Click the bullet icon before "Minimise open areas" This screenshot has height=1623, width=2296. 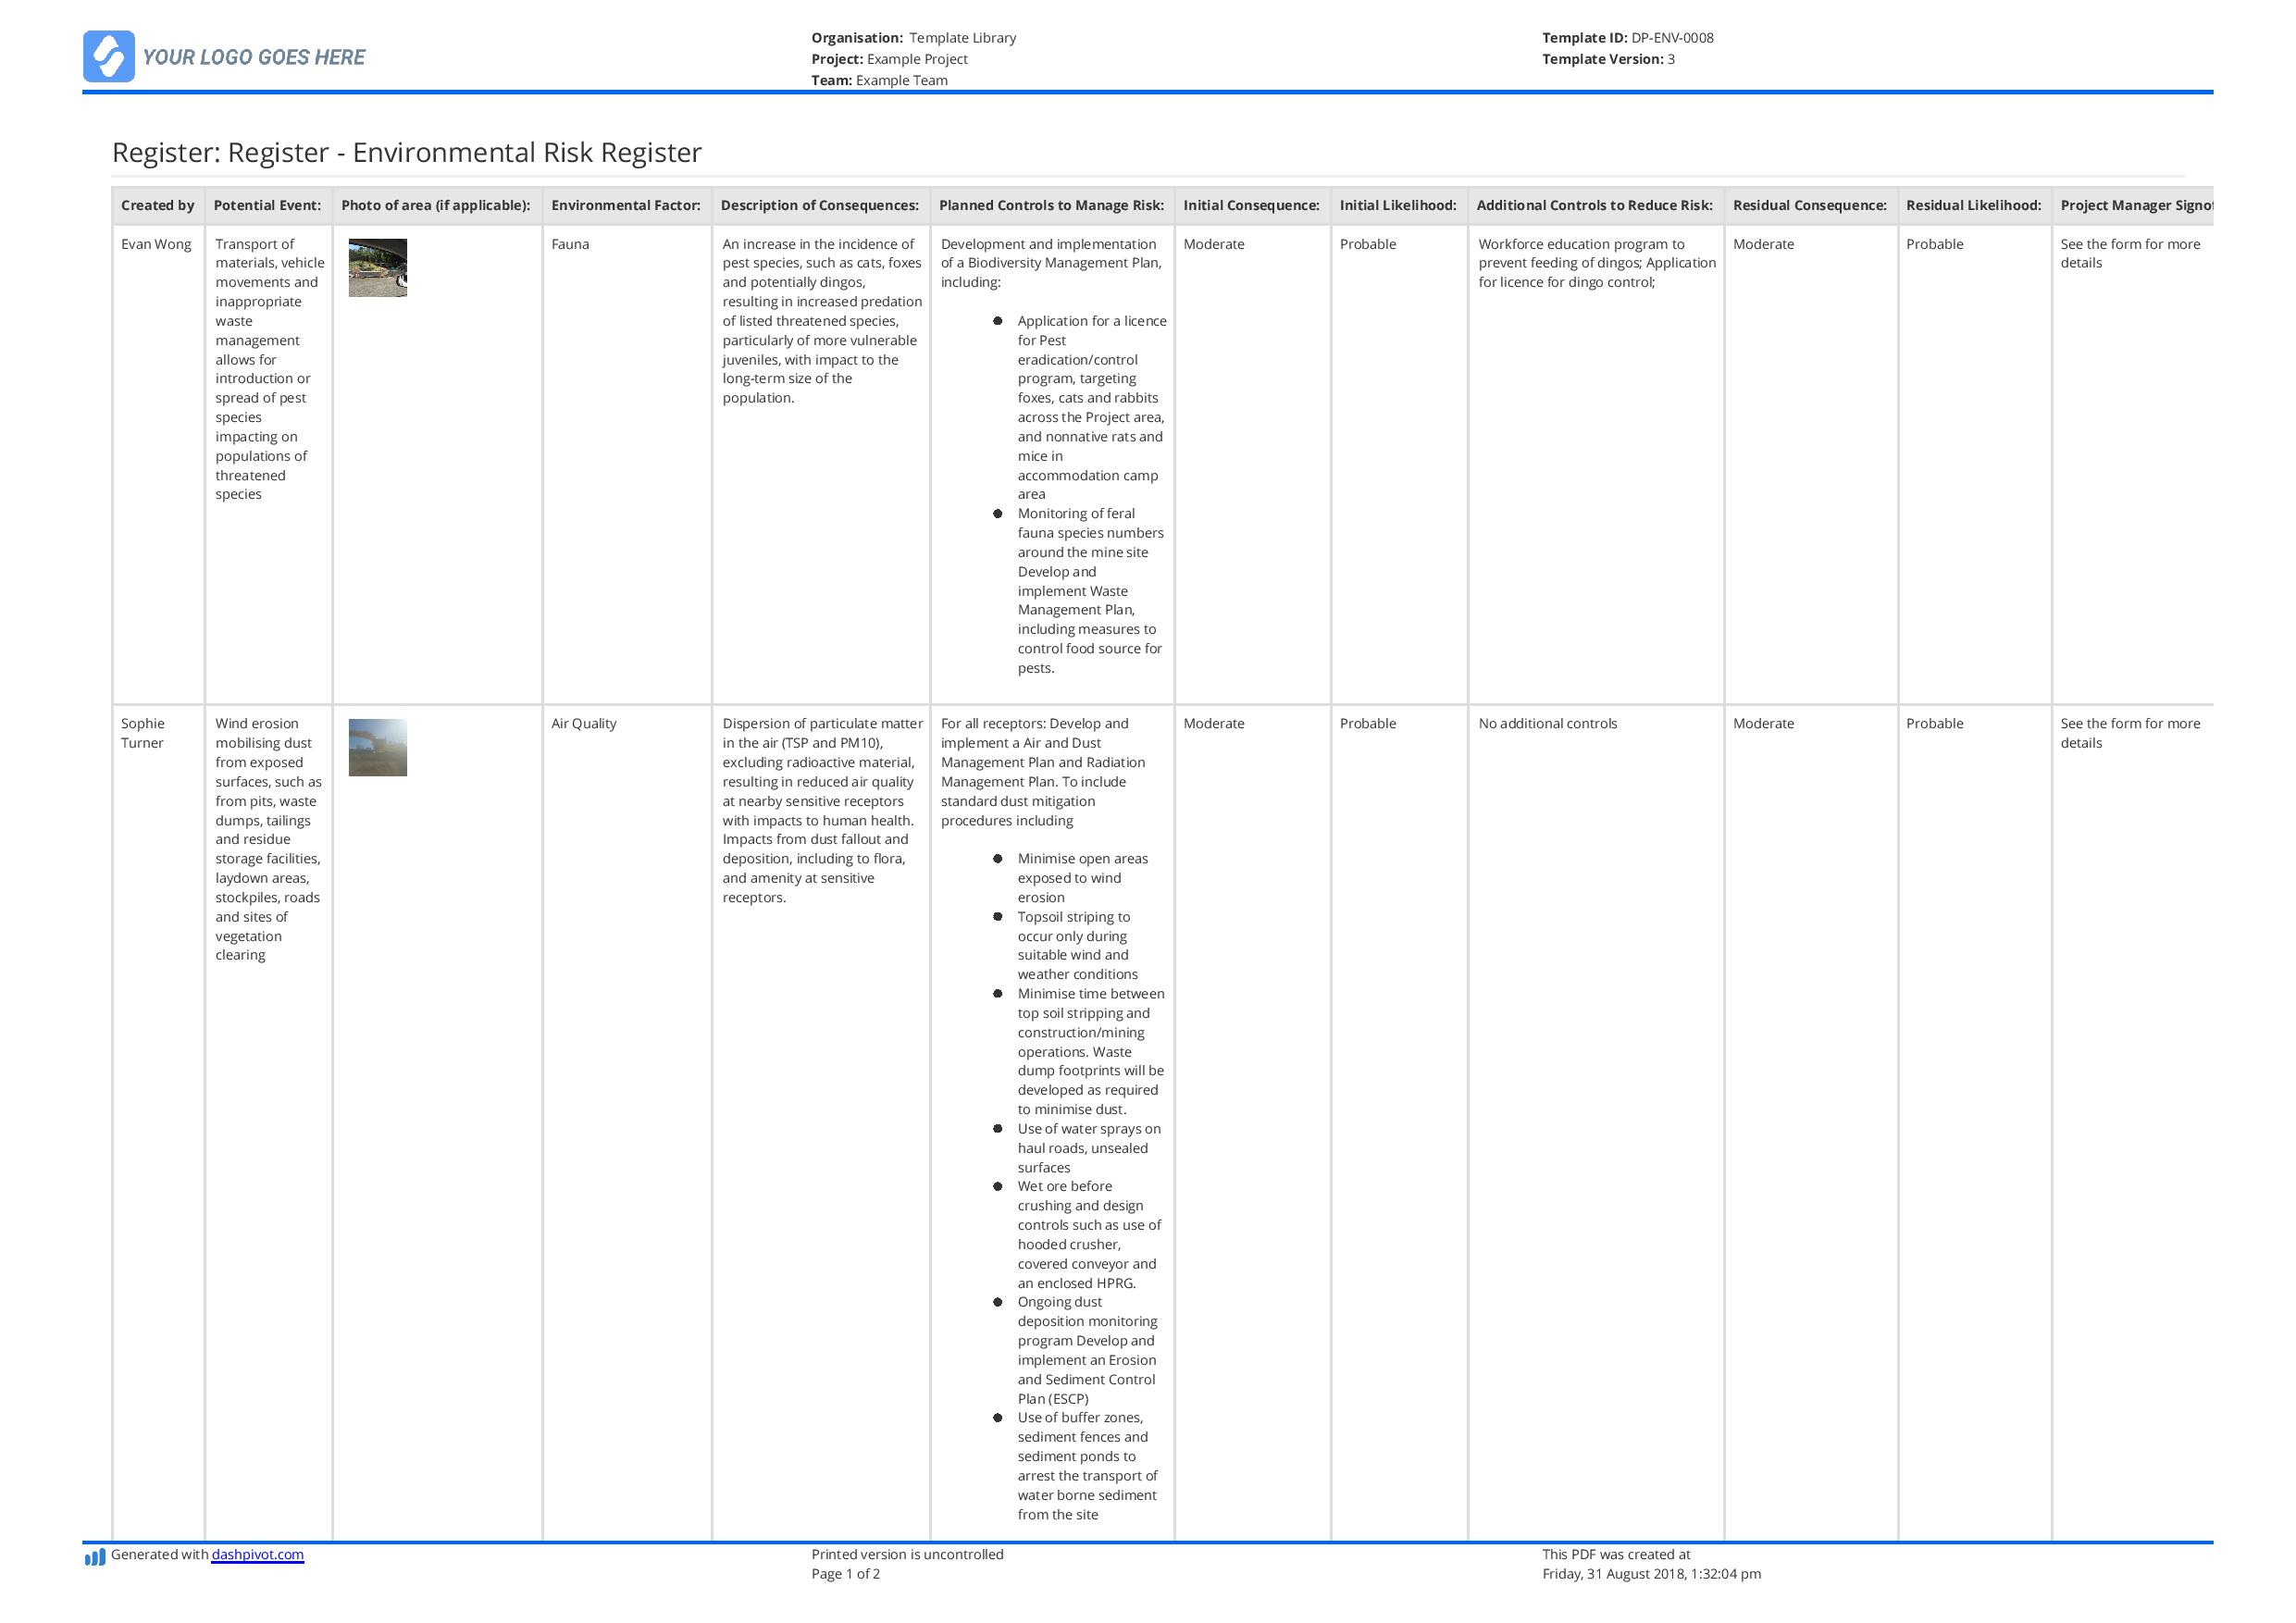(x=999, y=859)
